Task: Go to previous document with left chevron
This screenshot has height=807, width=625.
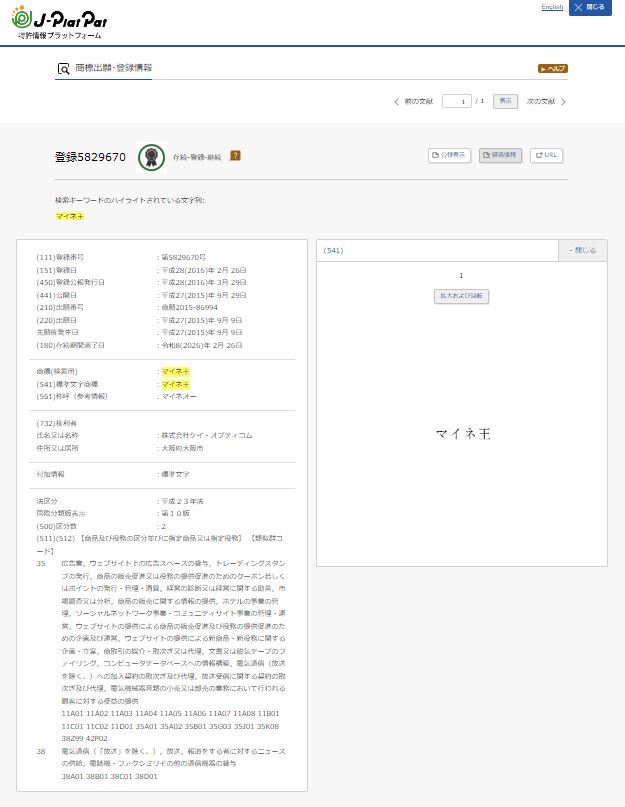Action: (397, 102)
